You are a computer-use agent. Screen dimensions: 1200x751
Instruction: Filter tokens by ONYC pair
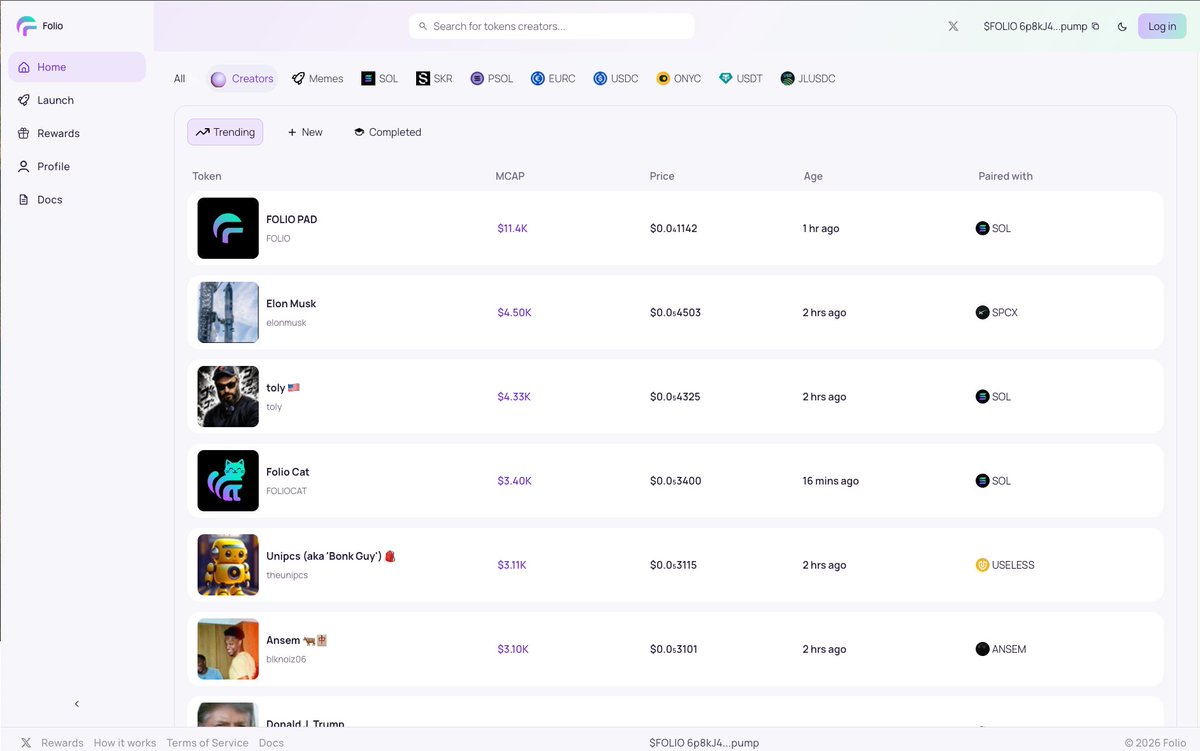pyautogui.click(x=679, y=78)
